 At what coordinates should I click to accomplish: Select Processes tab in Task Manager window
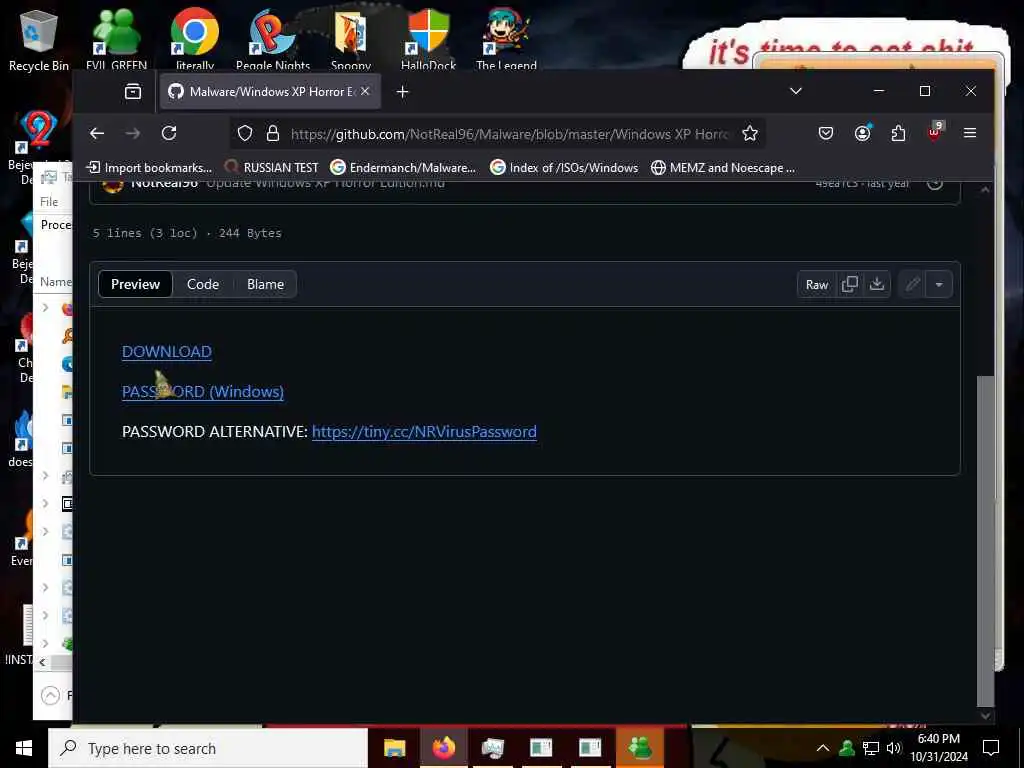click(56, 225)
